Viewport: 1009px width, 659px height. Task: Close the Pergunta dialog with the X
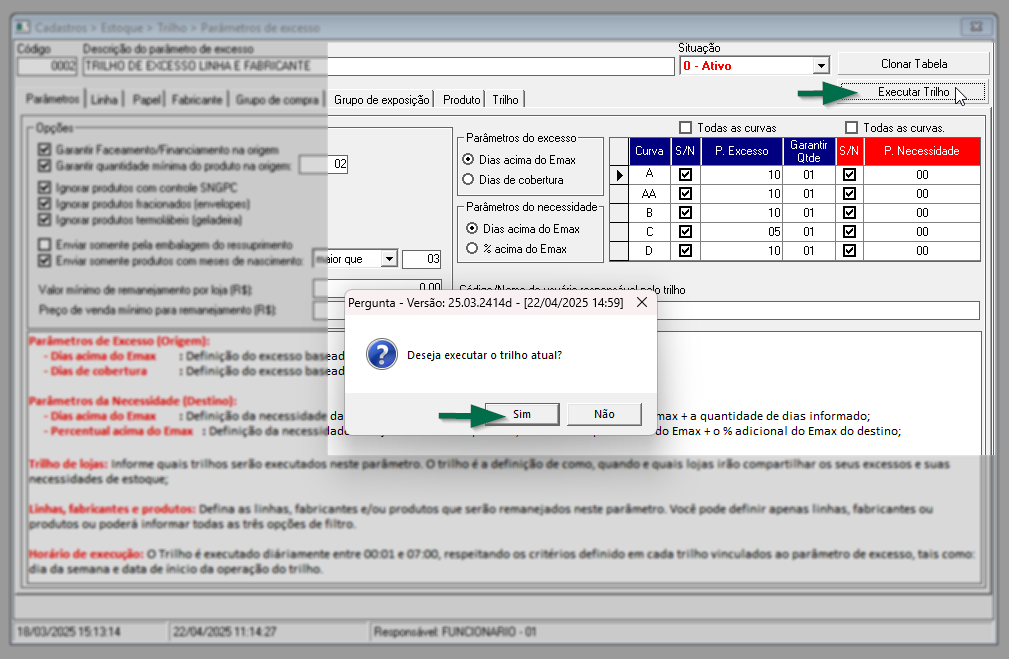[x=642, y=302]
